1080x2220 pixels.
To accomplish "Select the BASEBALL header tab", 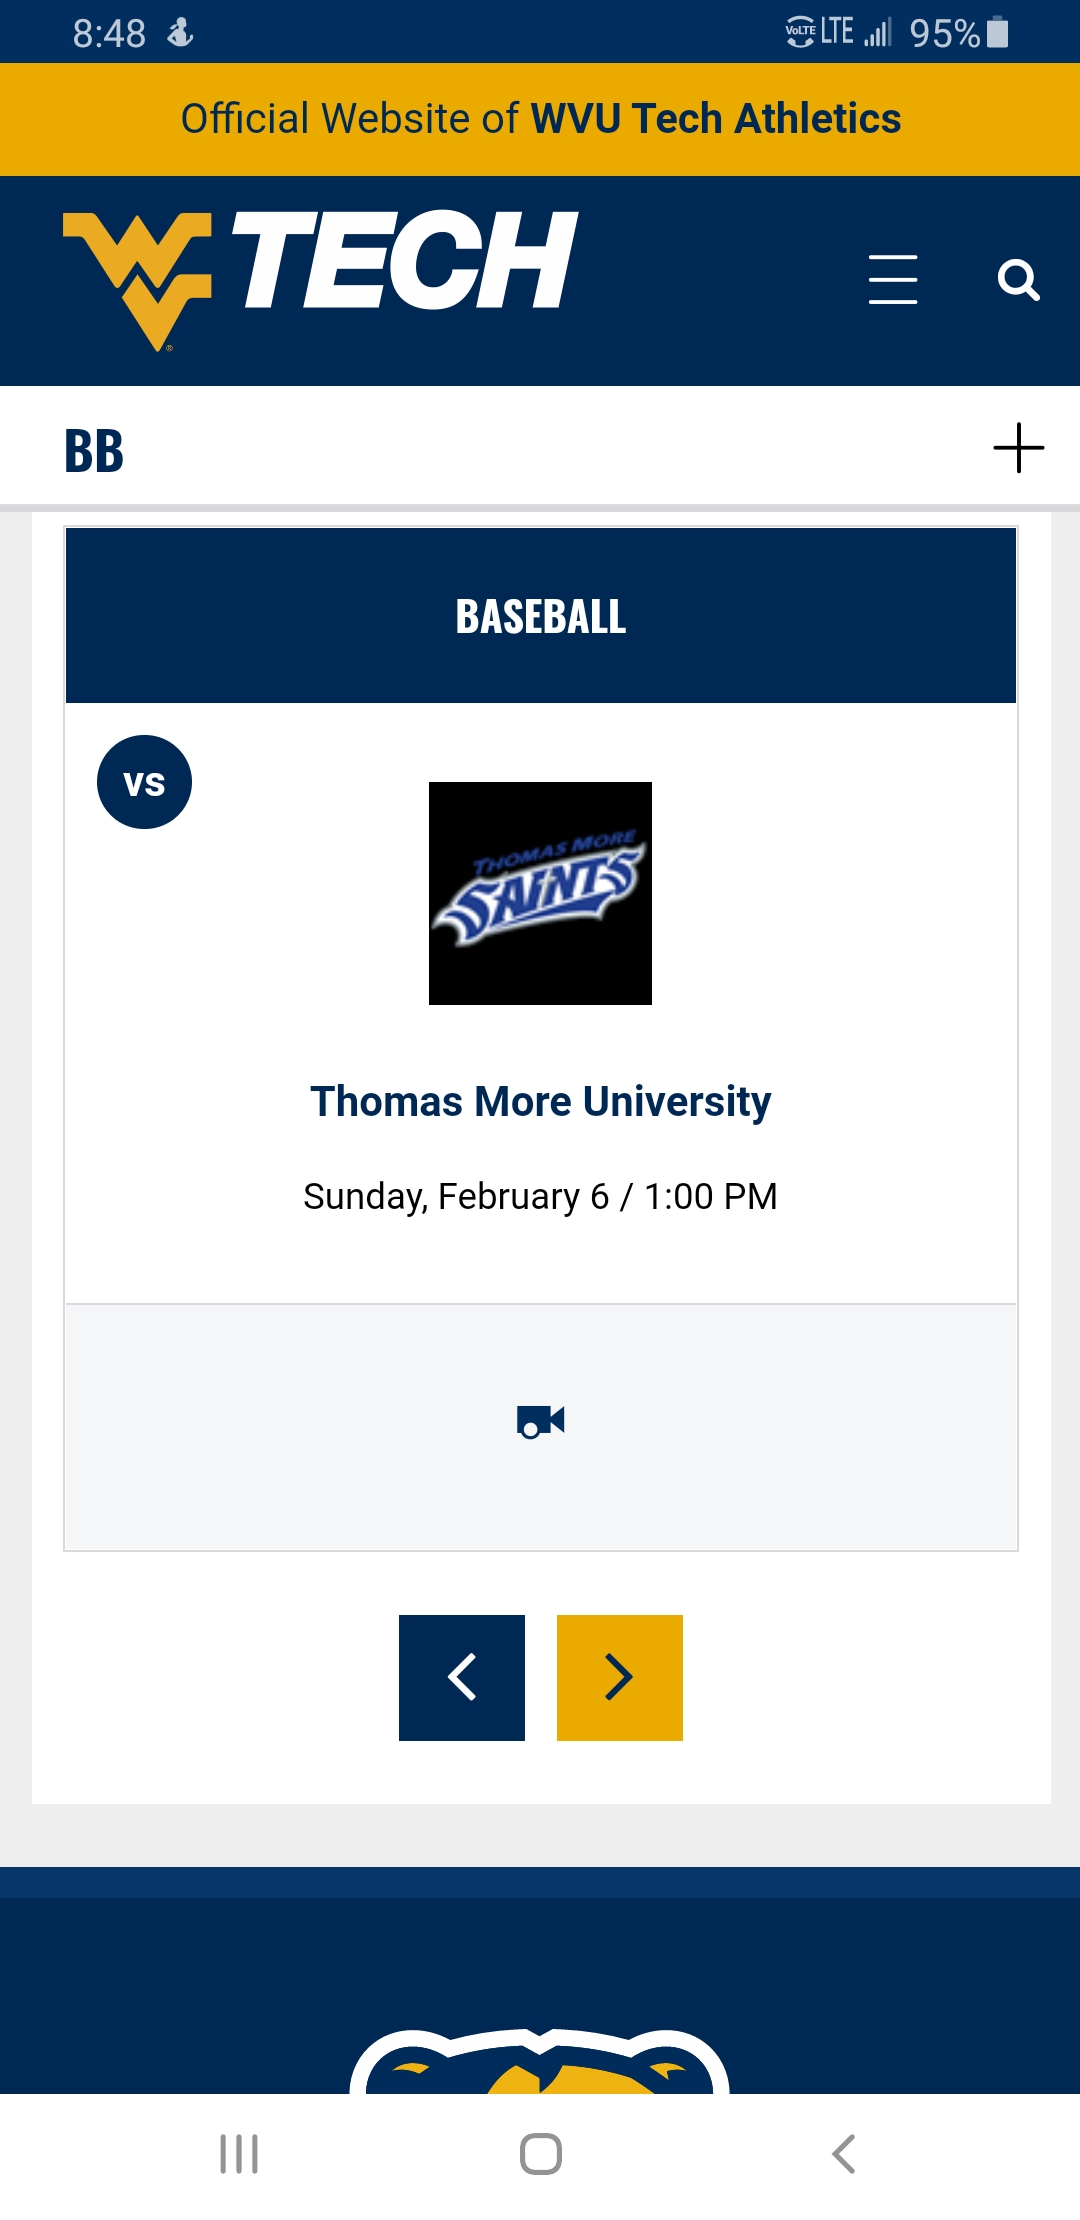I will [x=540, y=616].
